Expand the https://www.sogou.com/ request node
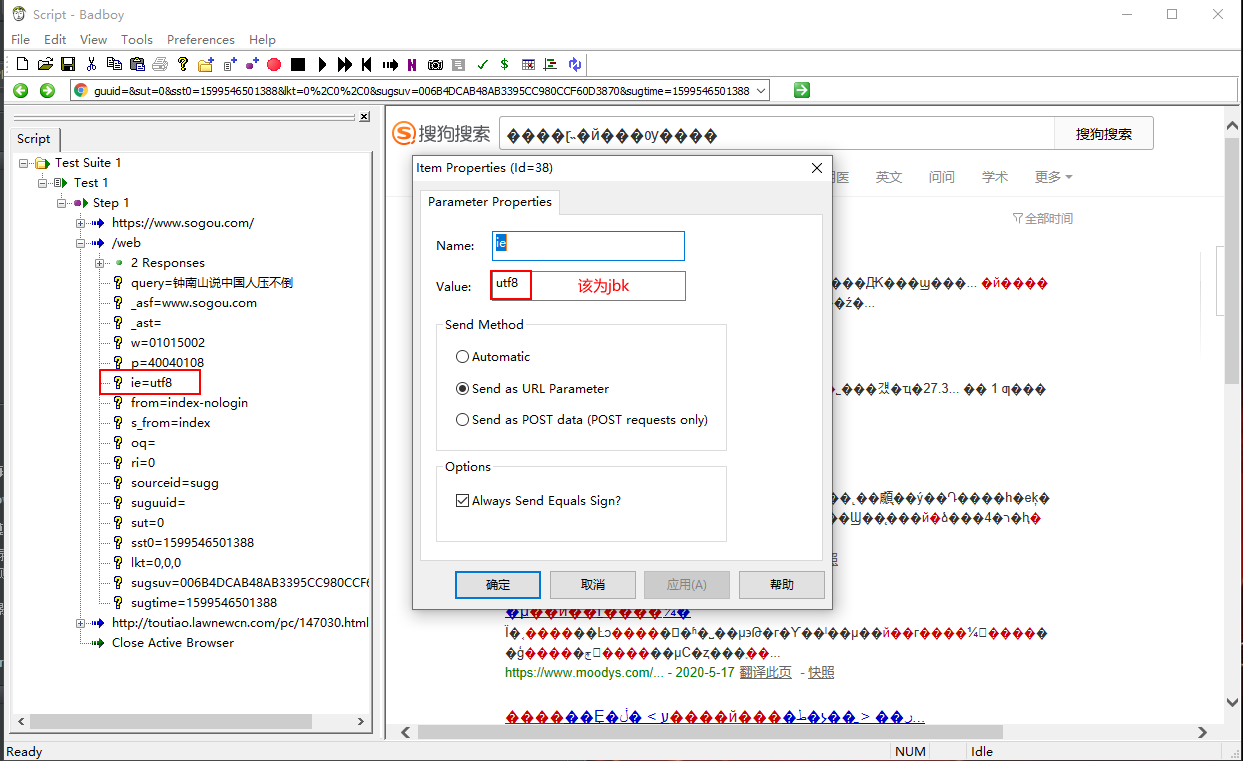Image resolution: width=1243 pixels, height=761 pixels. (x=80, y=223)
